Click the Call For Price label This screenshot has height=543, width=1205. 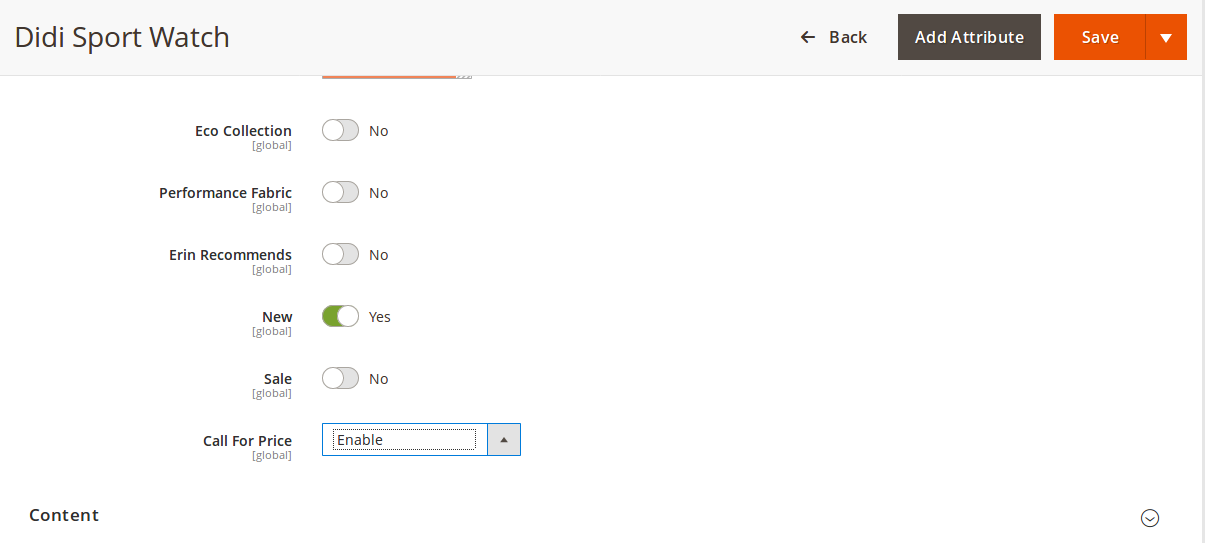pyautogui.click(x=247, y=441)
